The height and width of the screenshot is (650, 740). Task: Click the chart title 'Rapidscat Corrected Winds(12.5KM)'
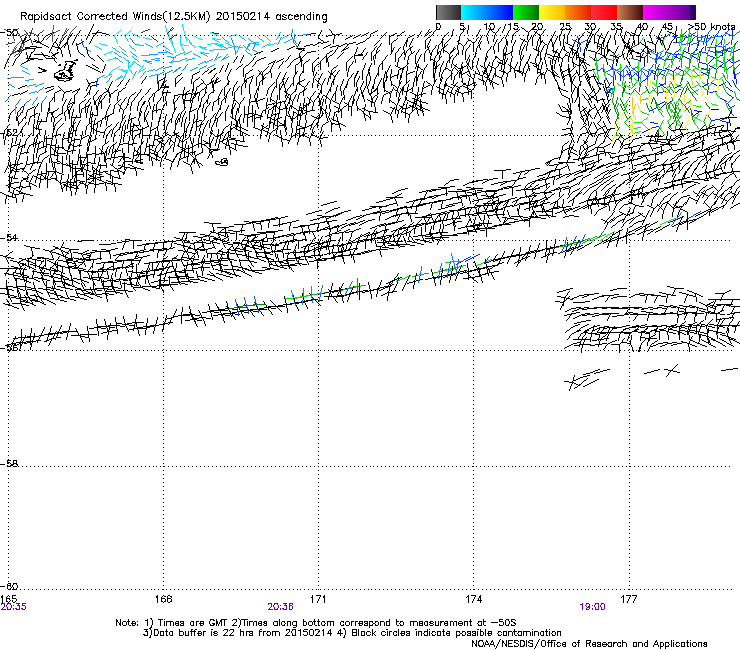point(115,17)
